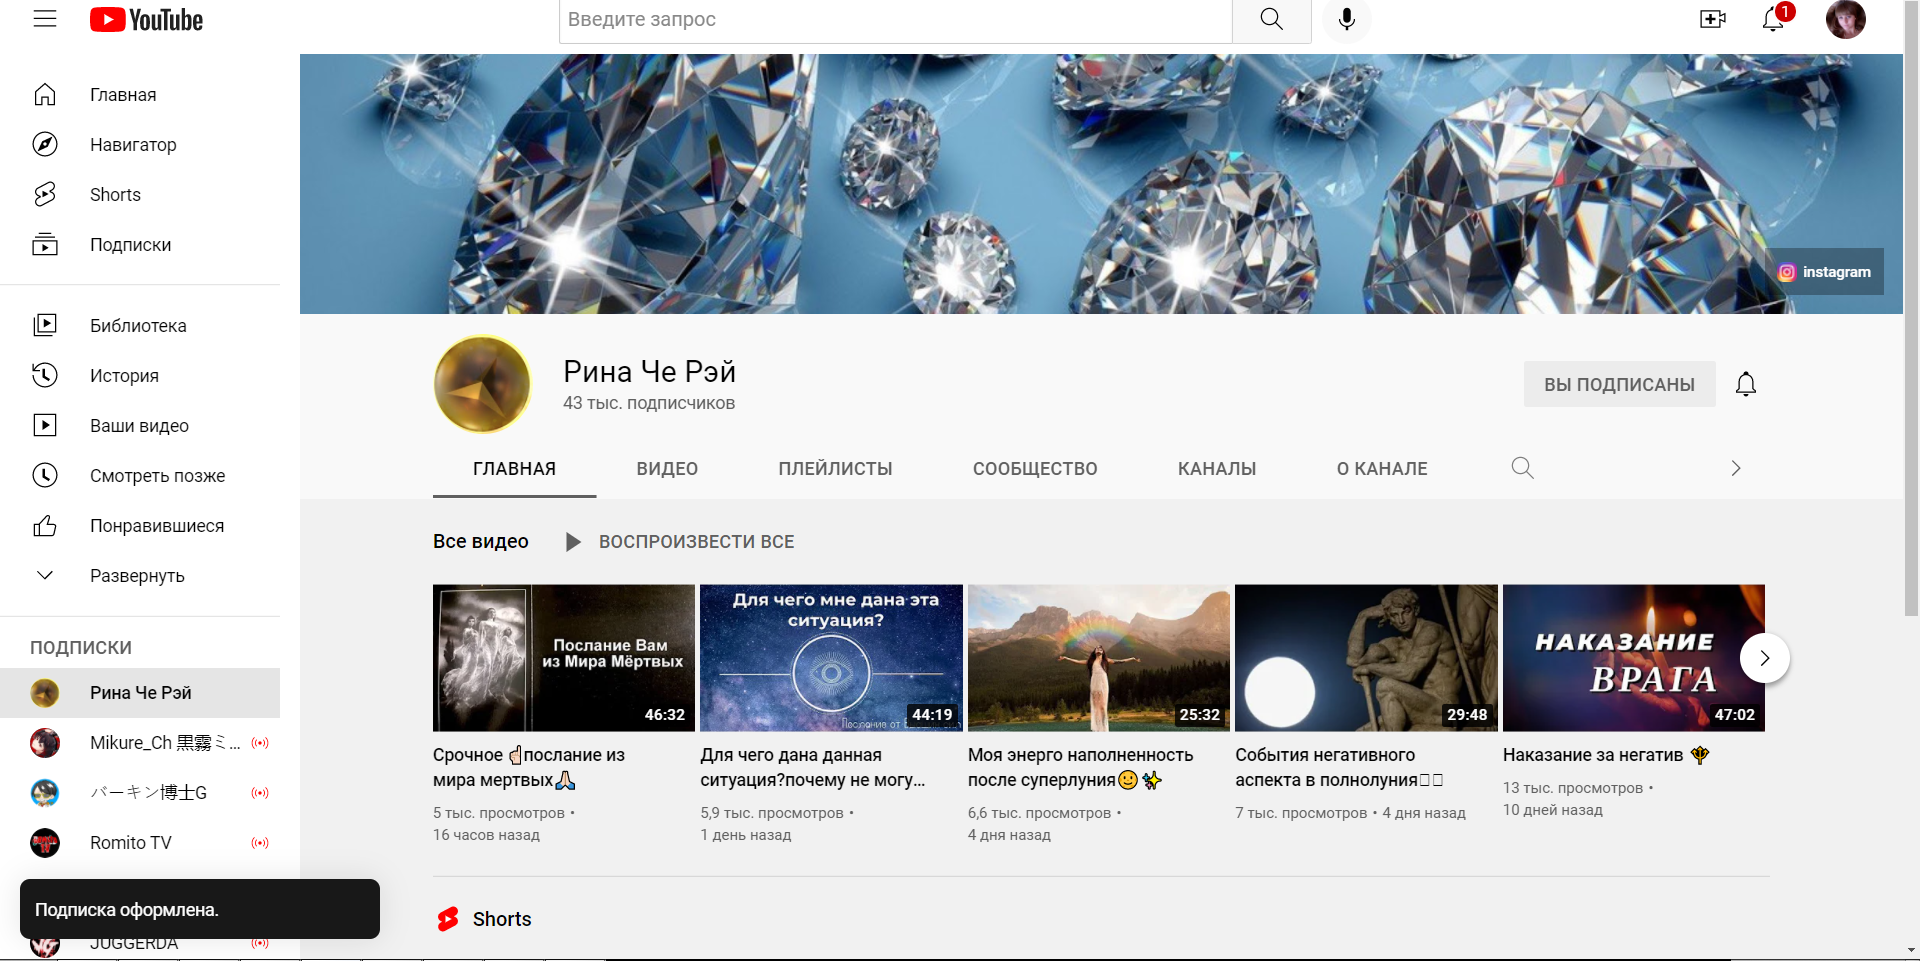Click the search input field

point(895,19)
